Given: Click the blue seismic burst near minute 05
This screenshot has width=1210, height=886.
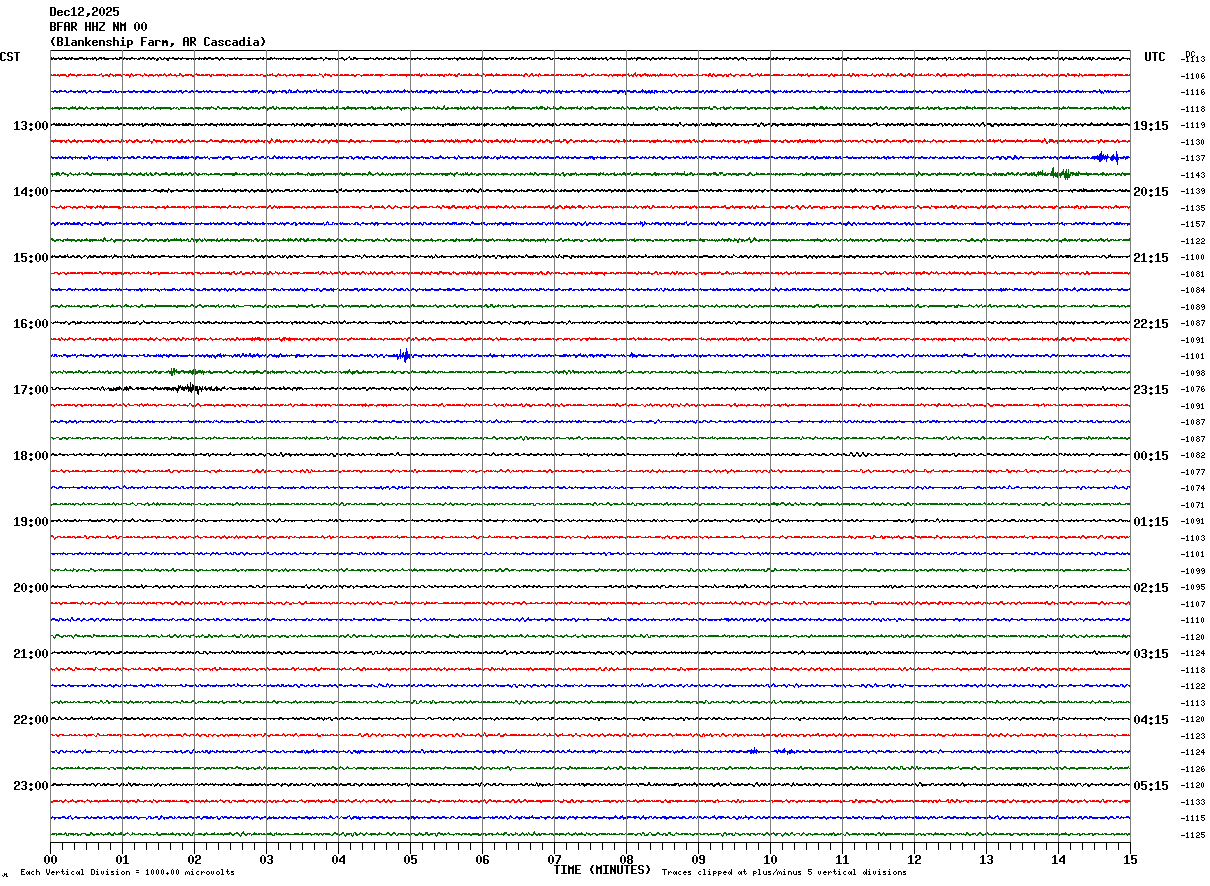Looking at the screenshot, I should pyautogui.click(x=404, y=355).
